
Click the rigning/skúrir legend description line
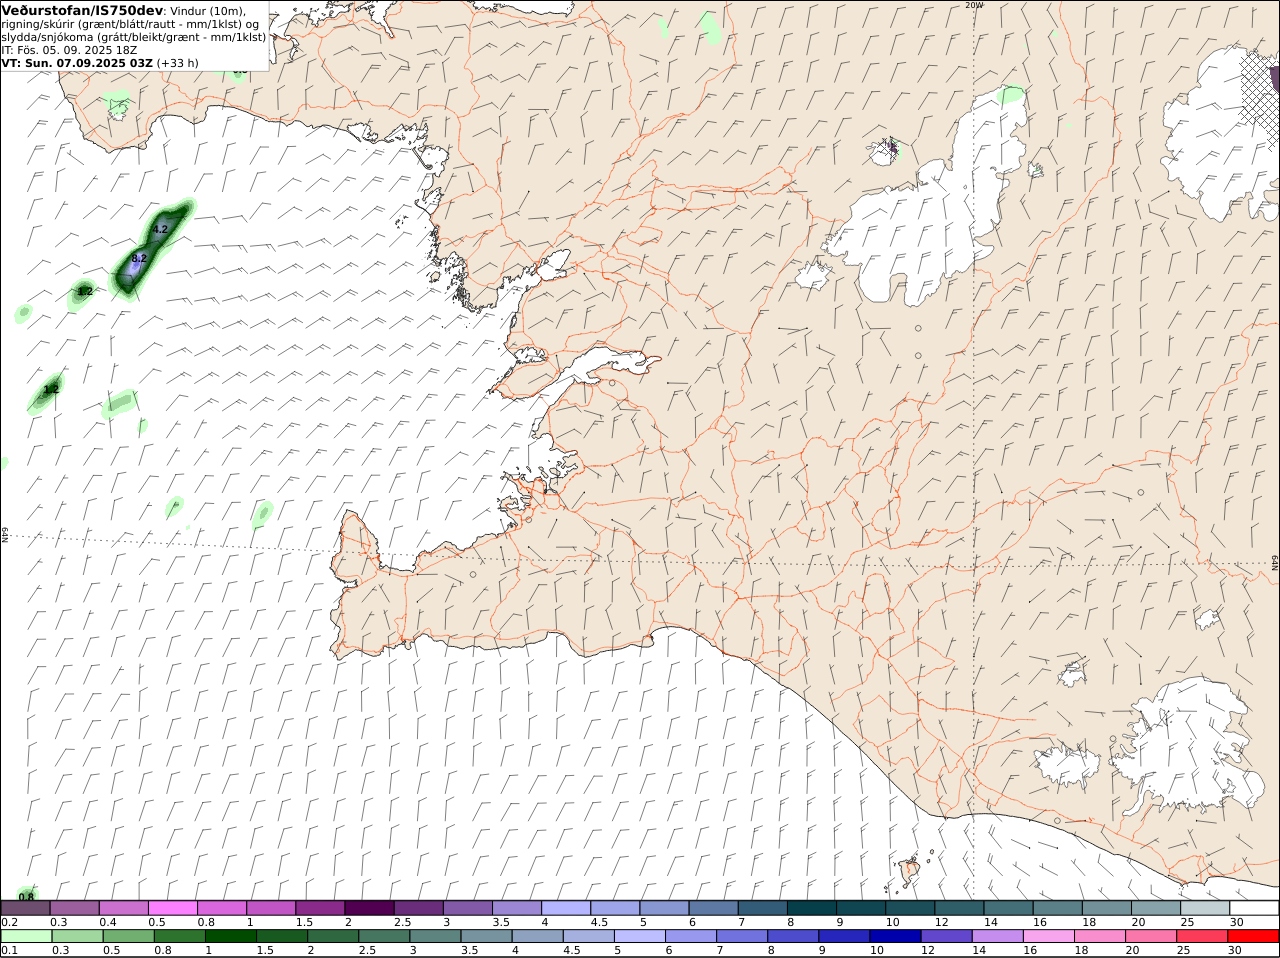[x=130, y=23]
